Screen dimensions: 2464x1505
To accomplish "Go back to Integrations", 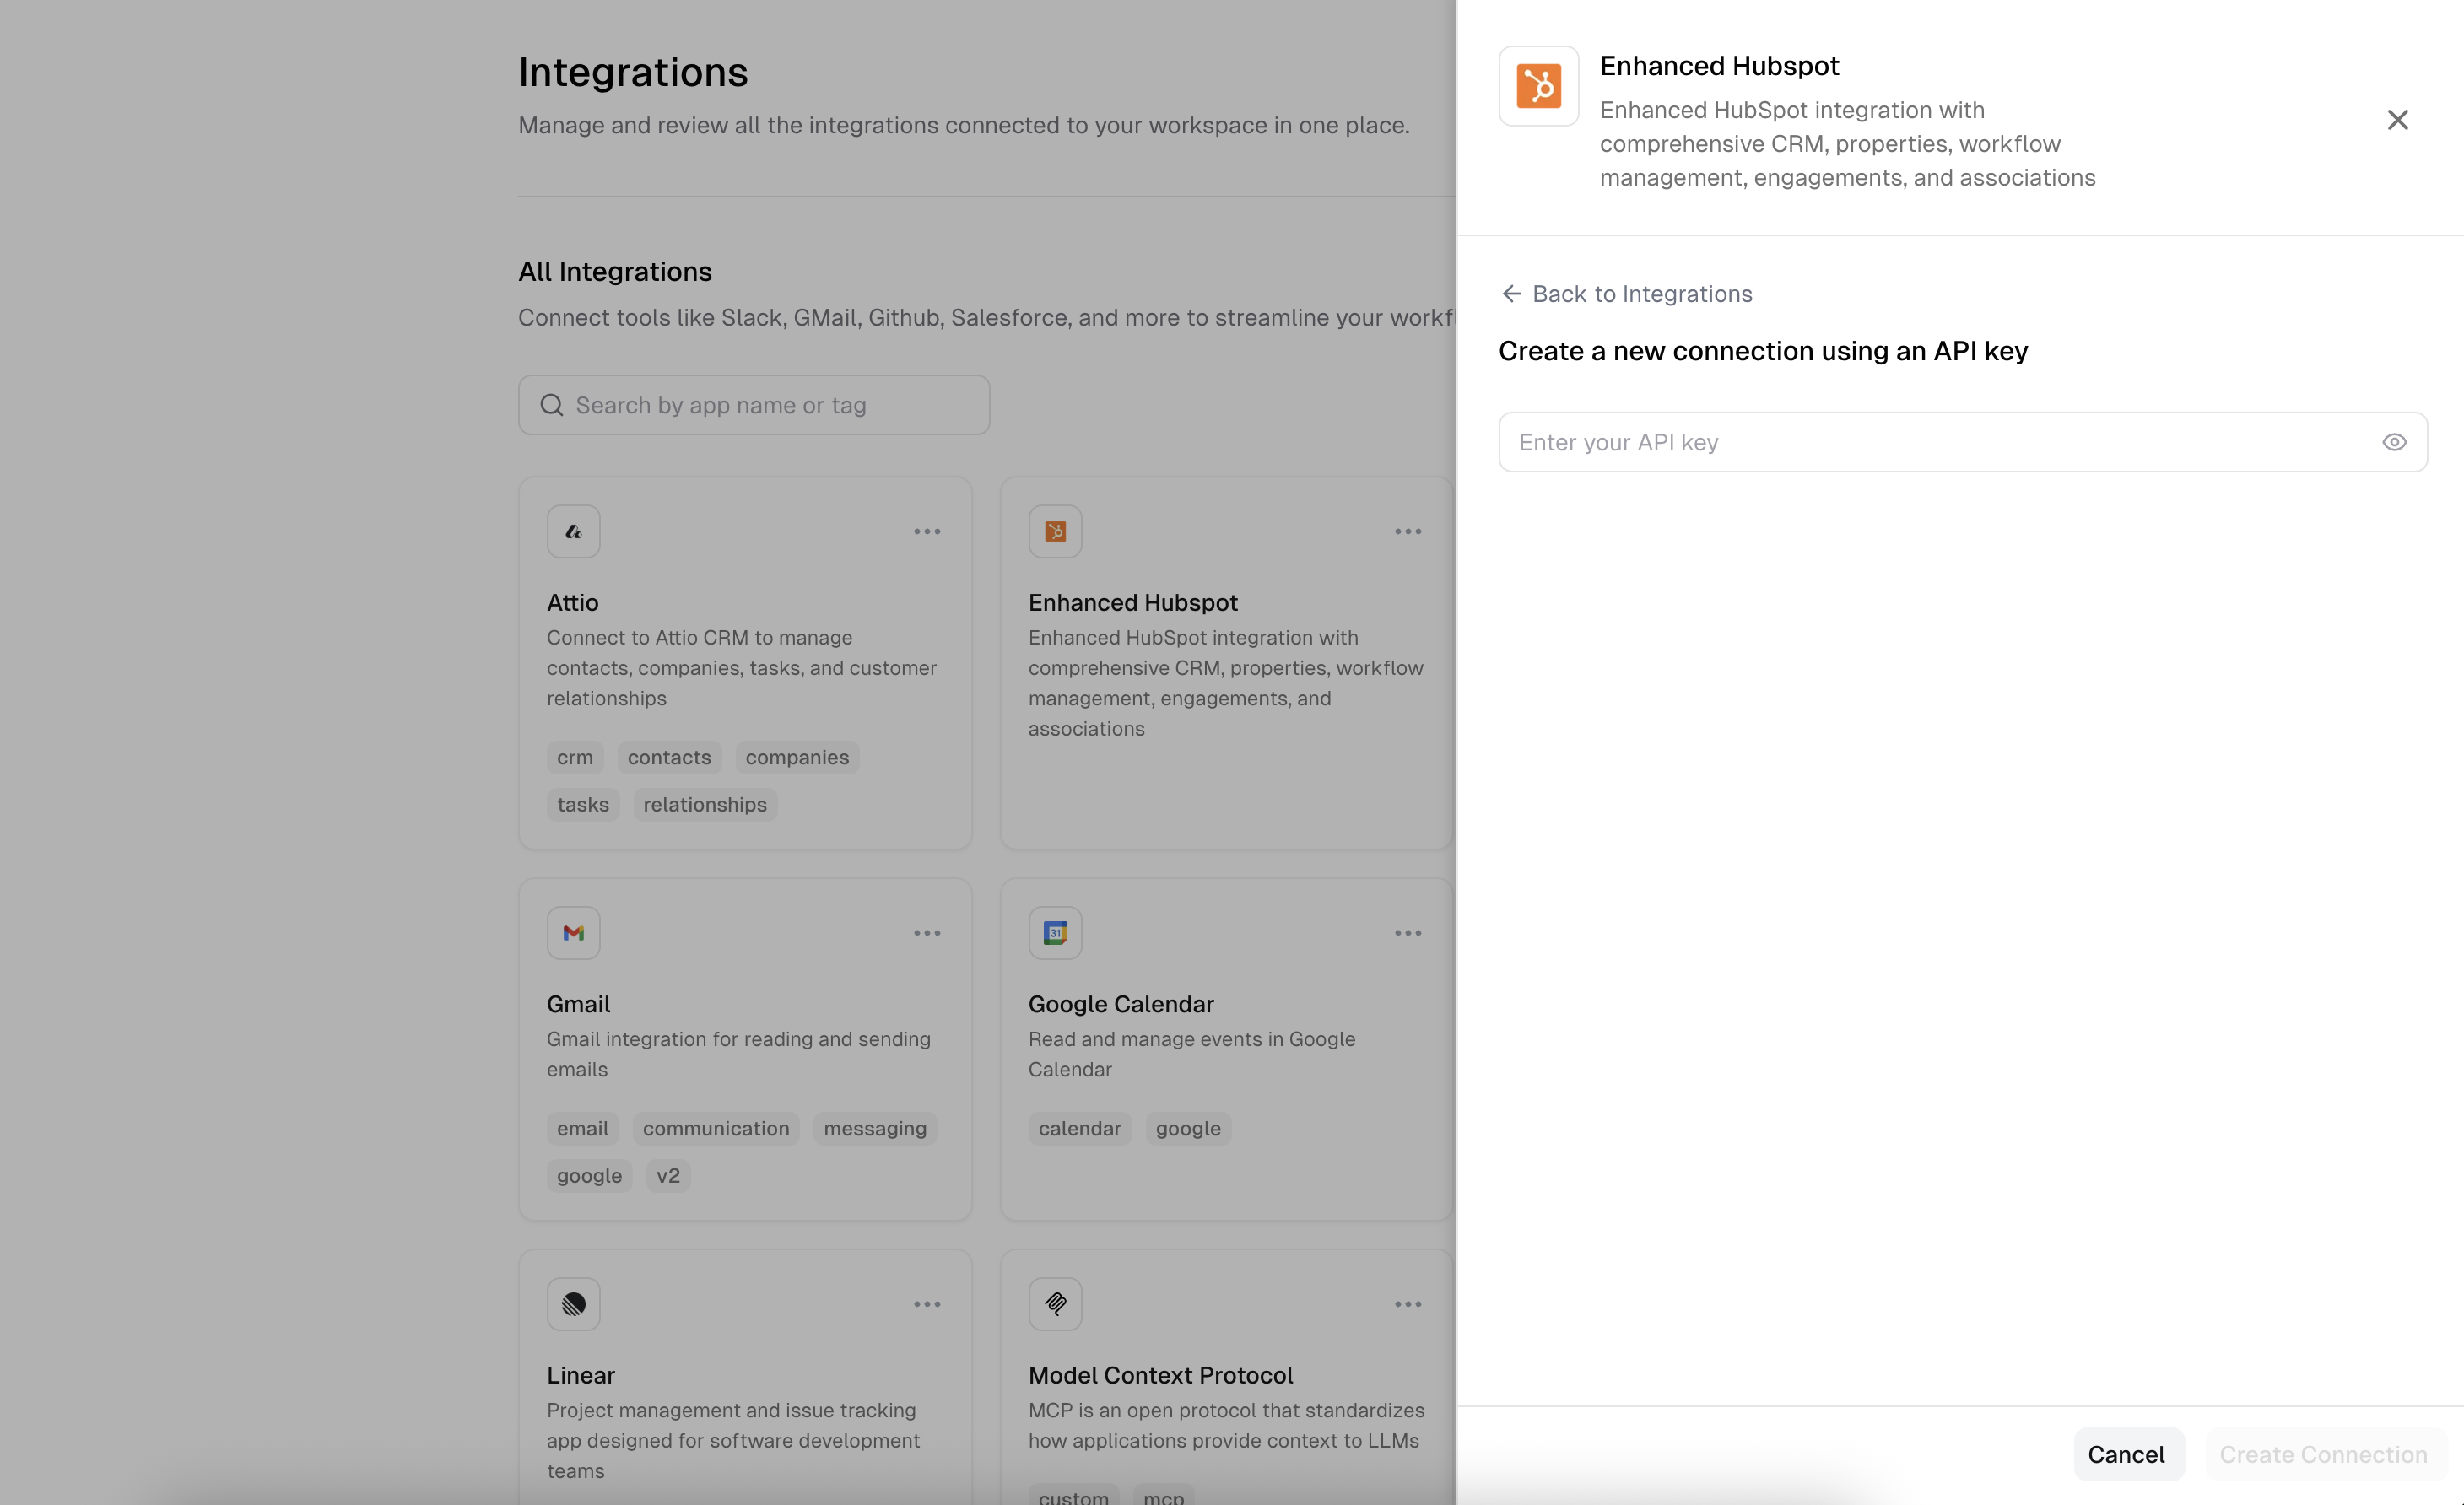I will [x=1626, y=294].
